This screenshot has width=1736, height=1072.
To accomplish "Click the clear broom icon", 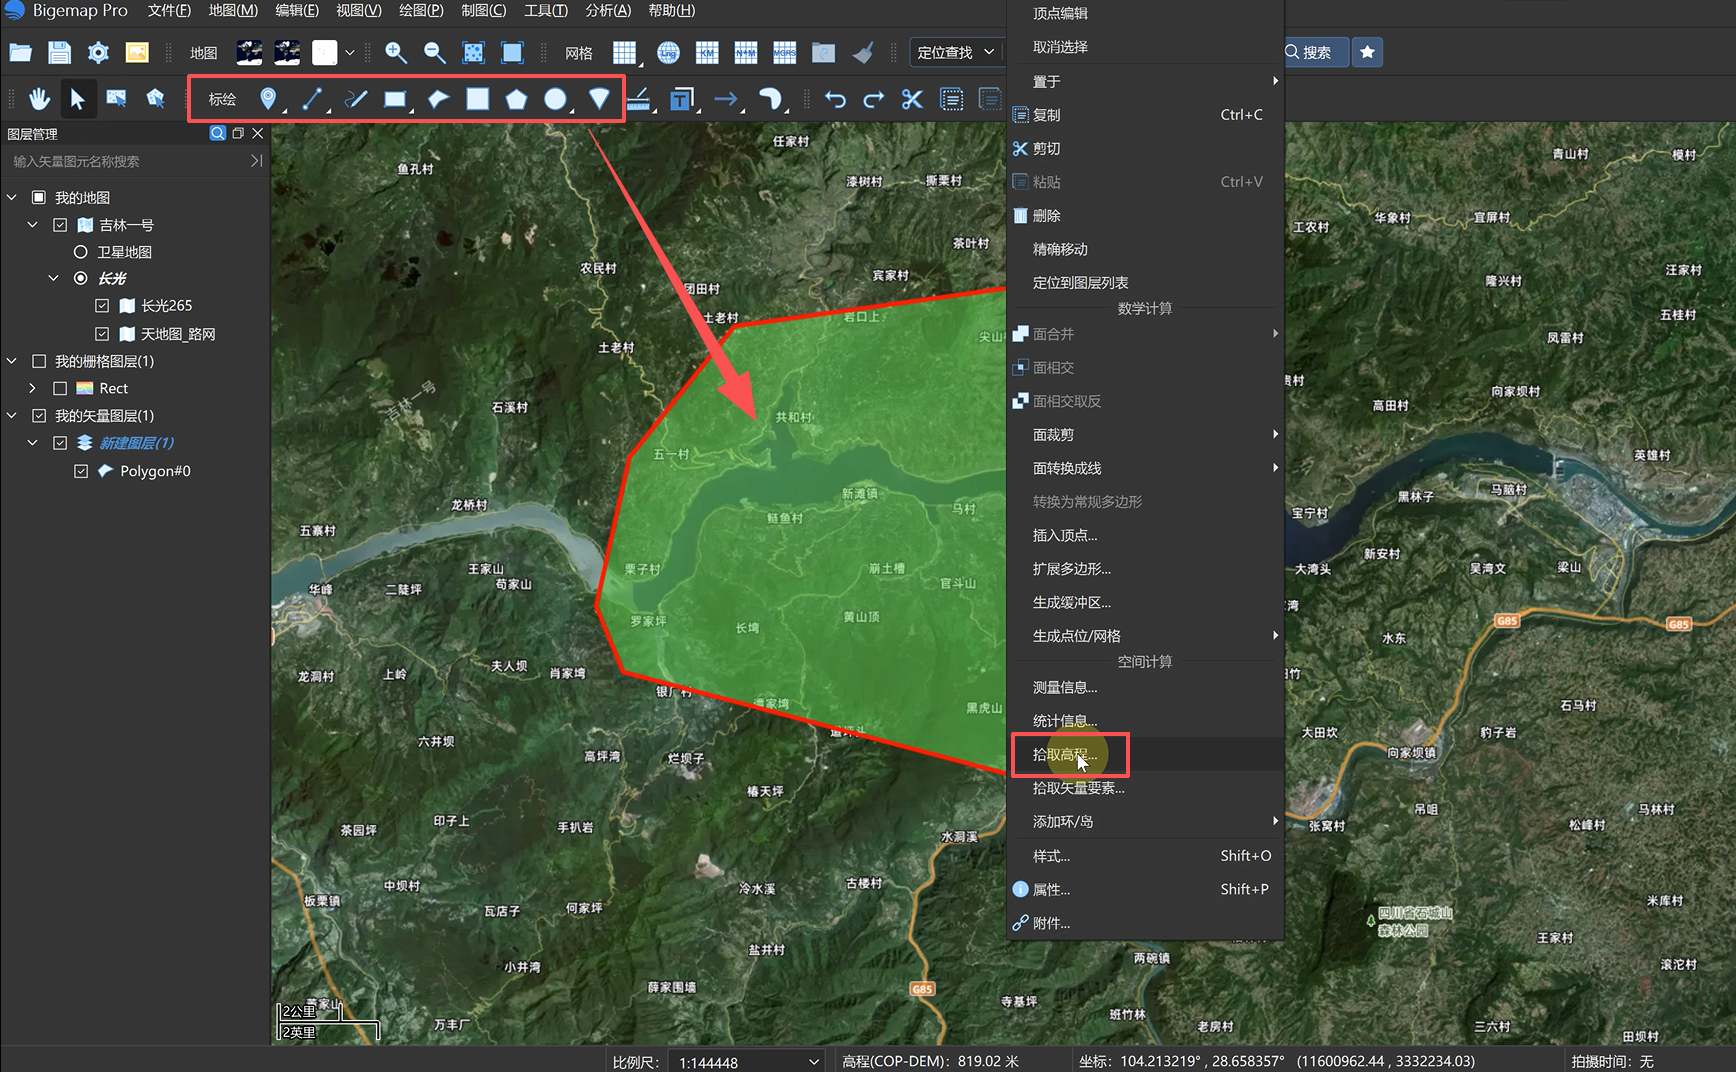I will (x=863, y=53).
